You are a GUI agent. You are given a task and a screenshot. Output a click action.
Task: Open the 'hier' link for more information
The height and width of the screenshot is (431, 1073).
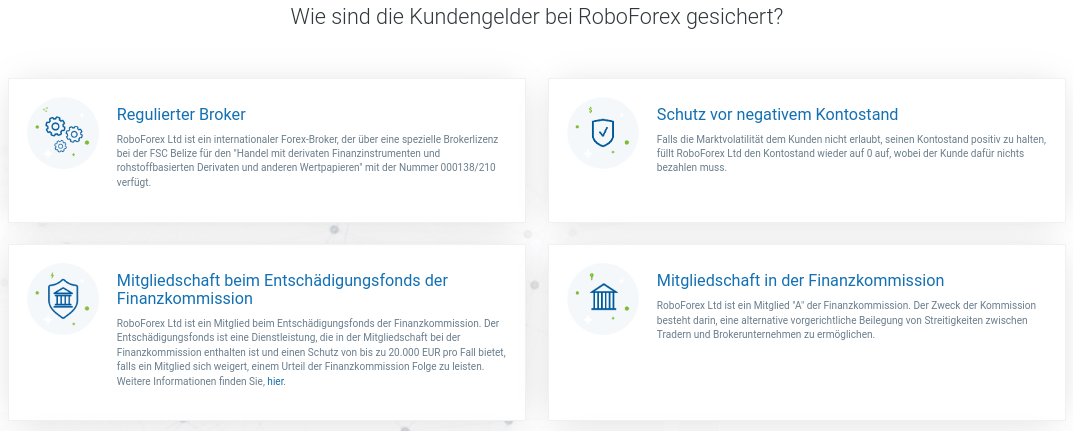click(x=275, y=382)
